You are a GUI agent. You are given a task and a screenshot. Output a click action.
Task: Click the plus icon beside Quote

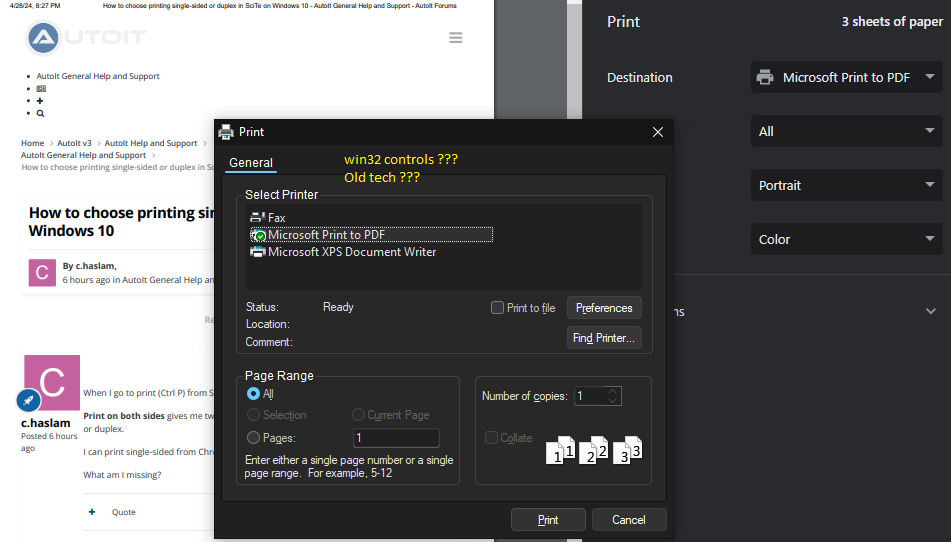[92, 512]
